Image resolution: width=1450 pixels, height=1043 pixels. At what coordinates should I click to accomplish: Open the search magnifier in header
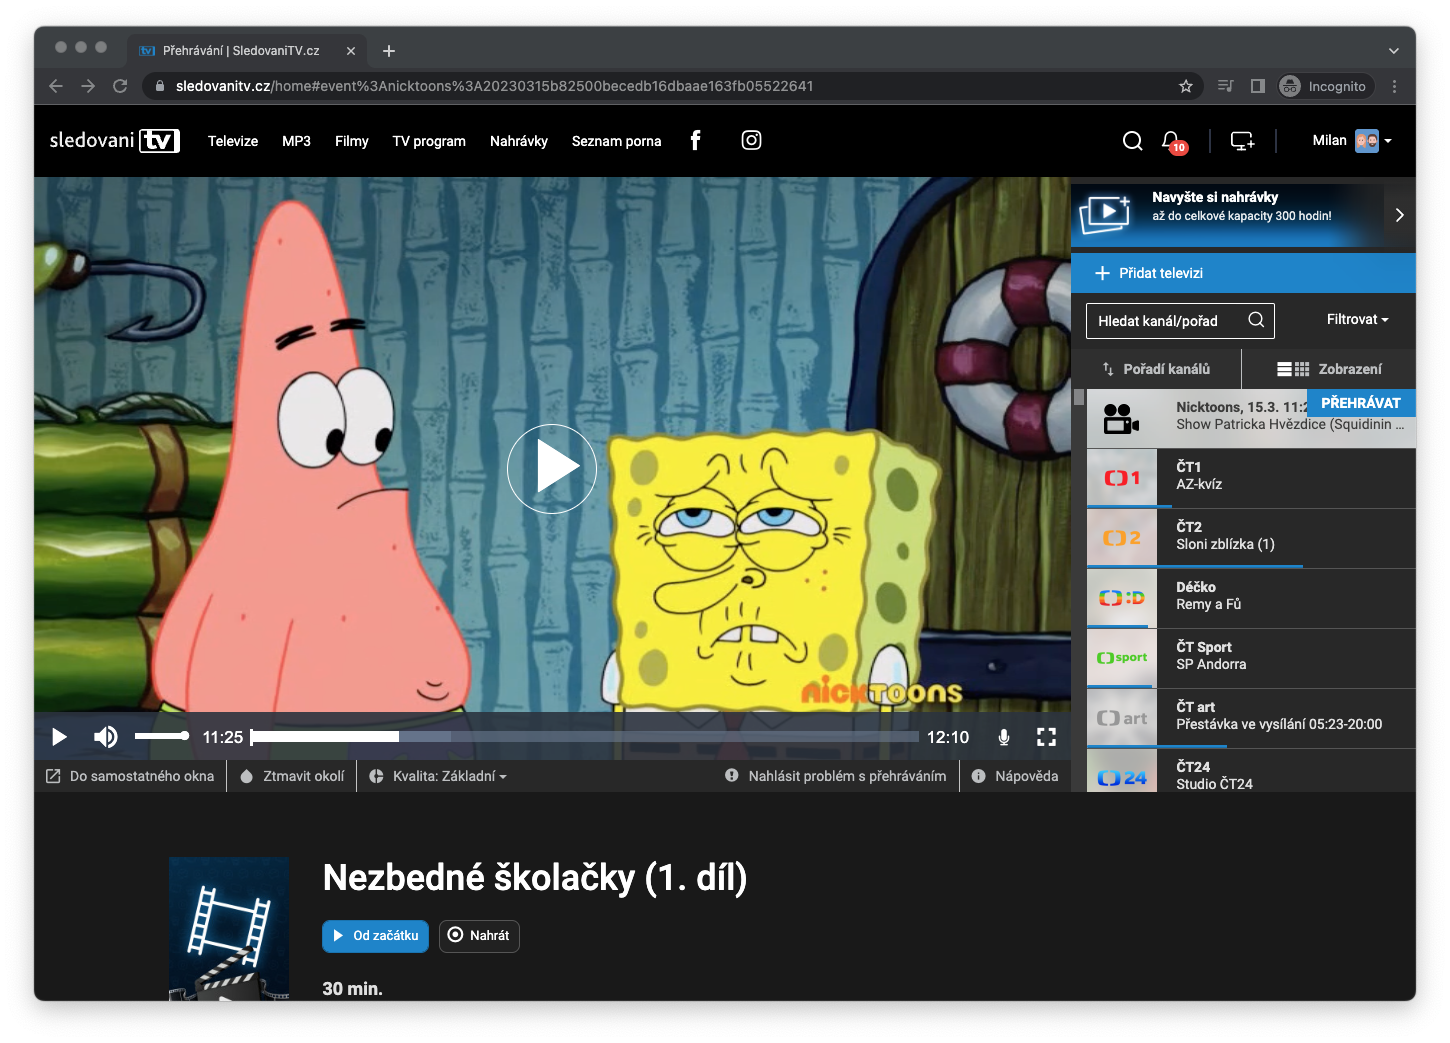click(x=1132, y=141)
